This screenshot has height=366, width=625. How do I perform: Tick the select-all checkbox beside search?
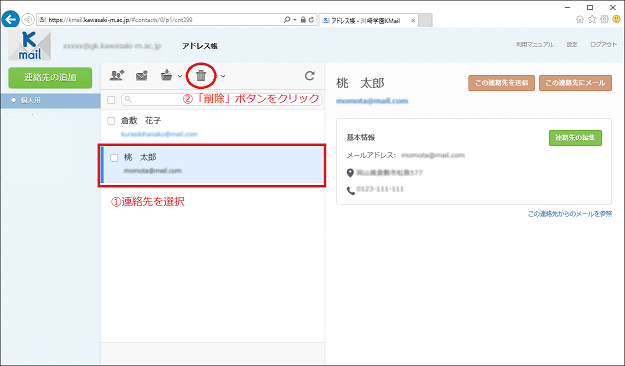[x=111, y=100]
